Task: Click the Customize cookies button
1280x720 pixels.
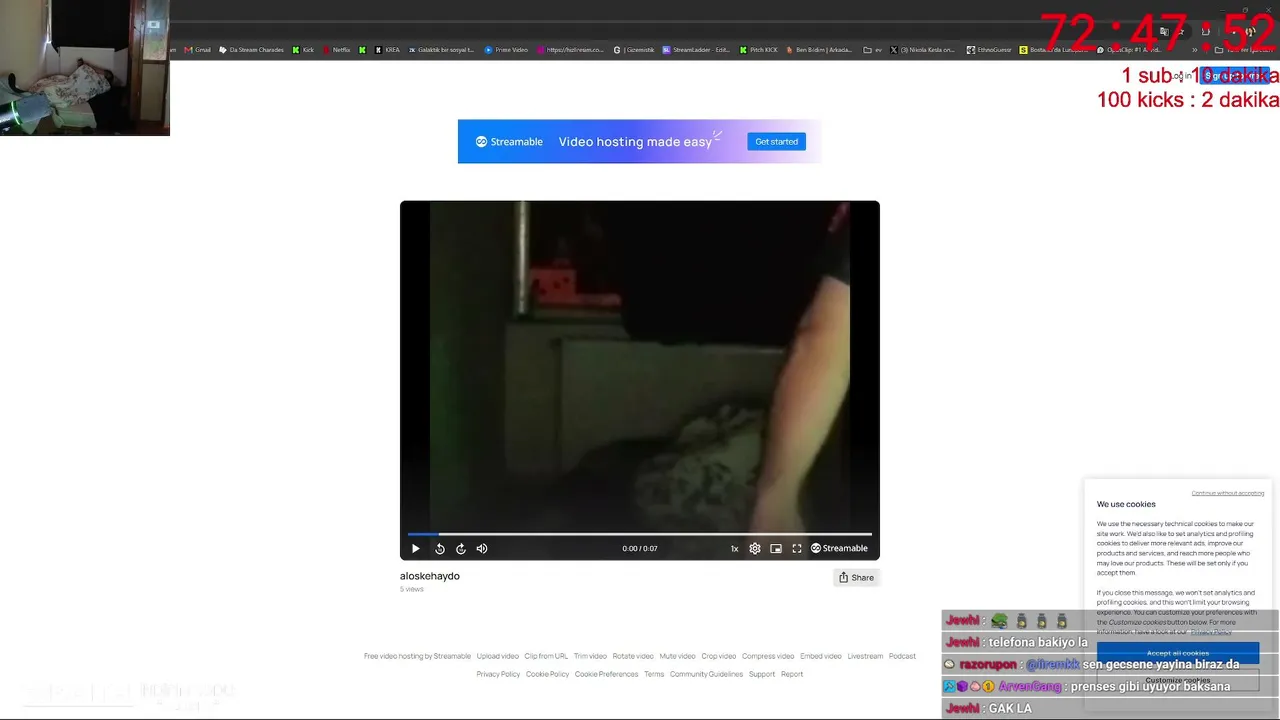Action: [x=1178, y=681]
